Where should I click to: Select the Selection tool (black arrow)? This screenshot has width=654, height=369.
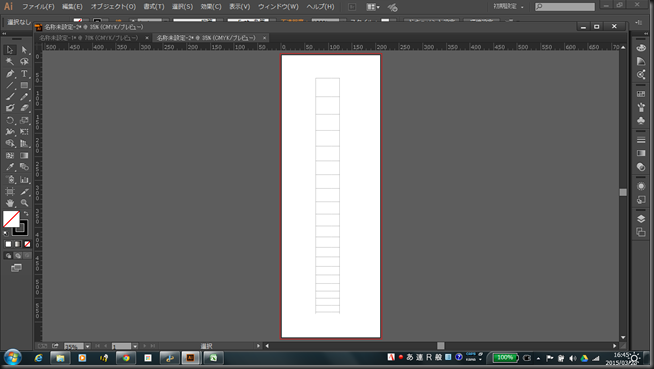(10, 50)
